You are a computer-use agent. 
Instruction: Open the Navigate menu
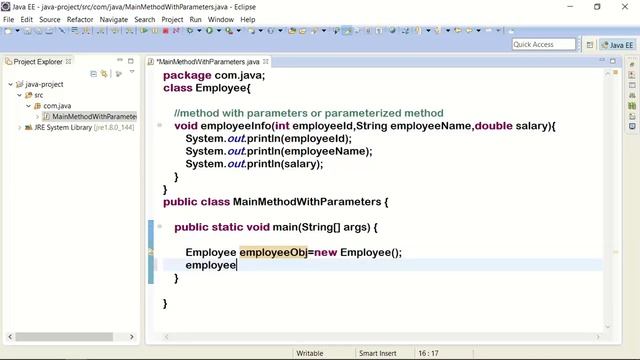pyautogui.click(x=114, y=20)
